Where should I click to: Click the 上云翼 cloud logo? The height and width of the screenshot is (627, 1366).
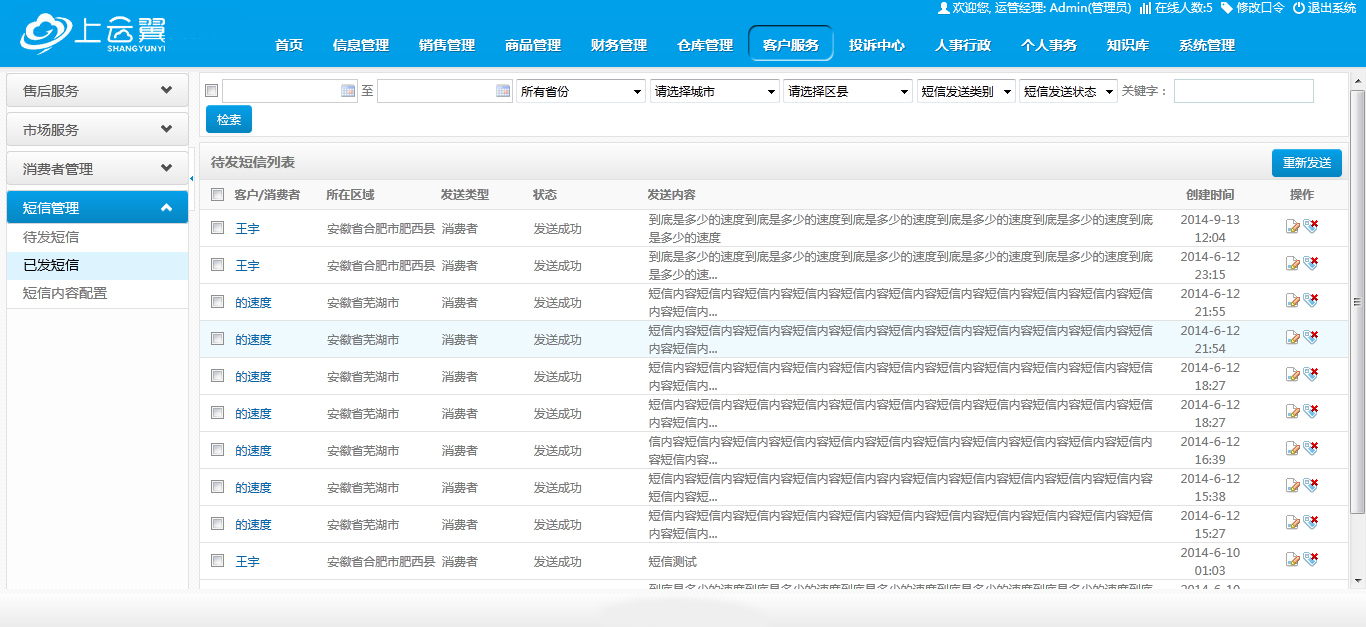93,35
